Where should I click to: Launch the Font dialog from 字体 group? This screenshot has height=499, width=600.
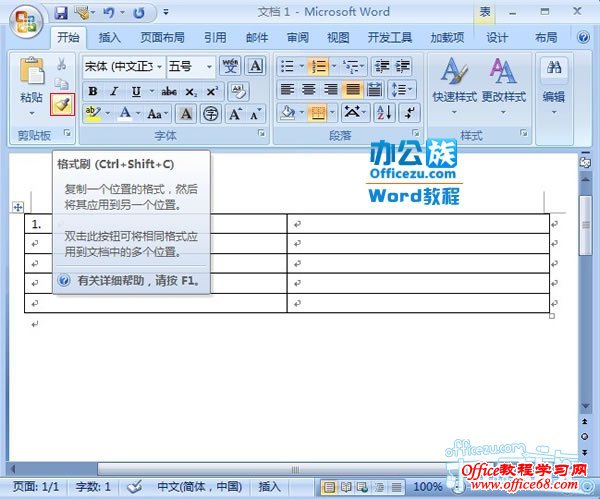tap(261, 133)
